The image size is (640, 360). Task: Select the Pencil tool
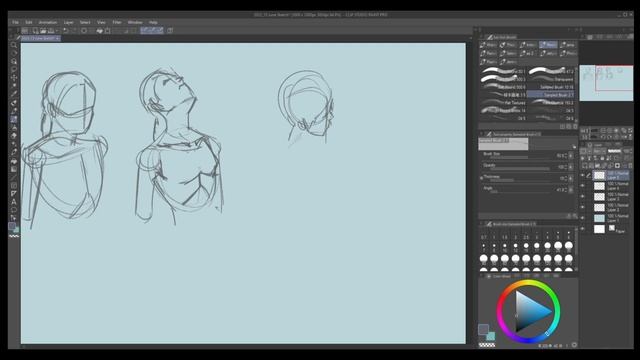pyautogui.click(x=13, y=111)
